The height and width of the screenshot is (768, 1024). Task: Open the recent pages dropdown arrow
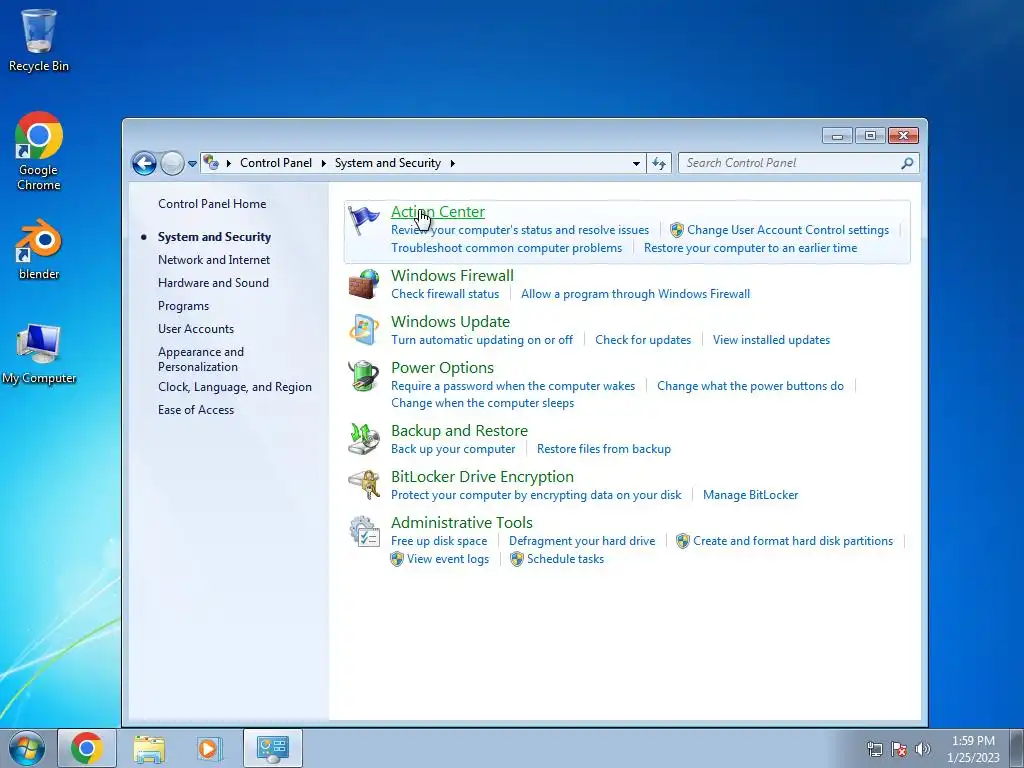pyautogui.click(x=192, y=164)
